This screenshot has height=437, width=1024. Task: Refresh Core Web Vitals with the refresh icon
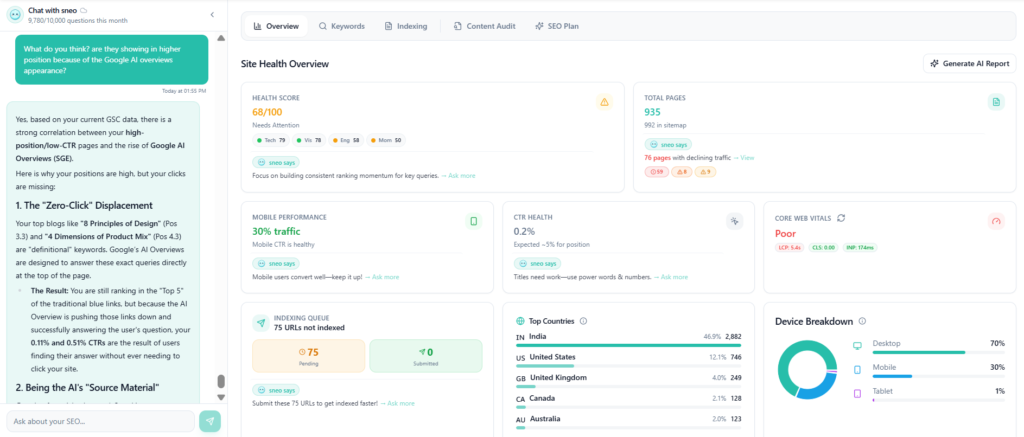pyautogui.click(x=841, y=217)
